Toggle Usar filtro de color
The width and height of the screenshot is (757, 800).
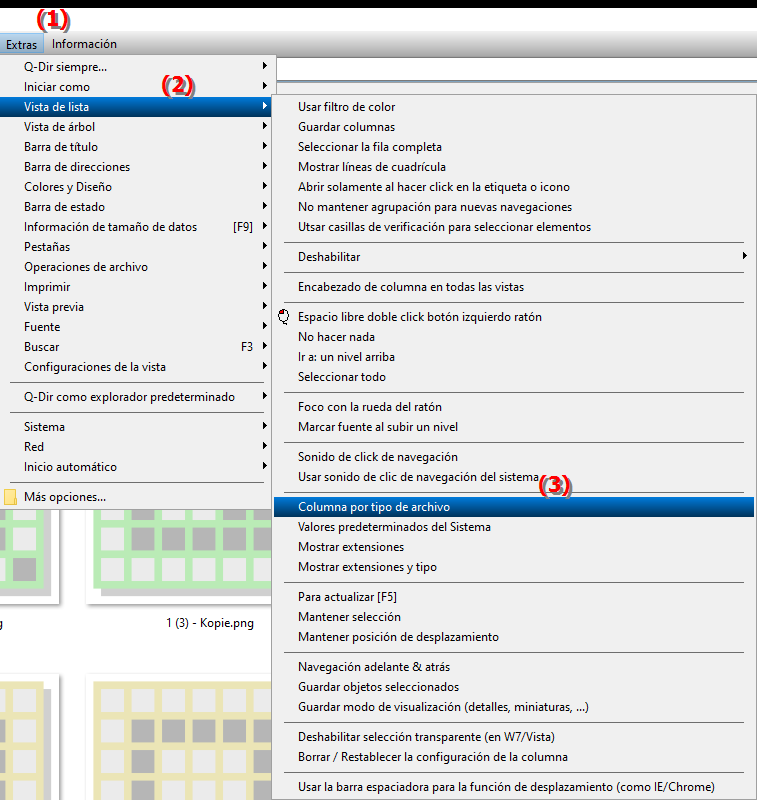[x=514, y=107]
